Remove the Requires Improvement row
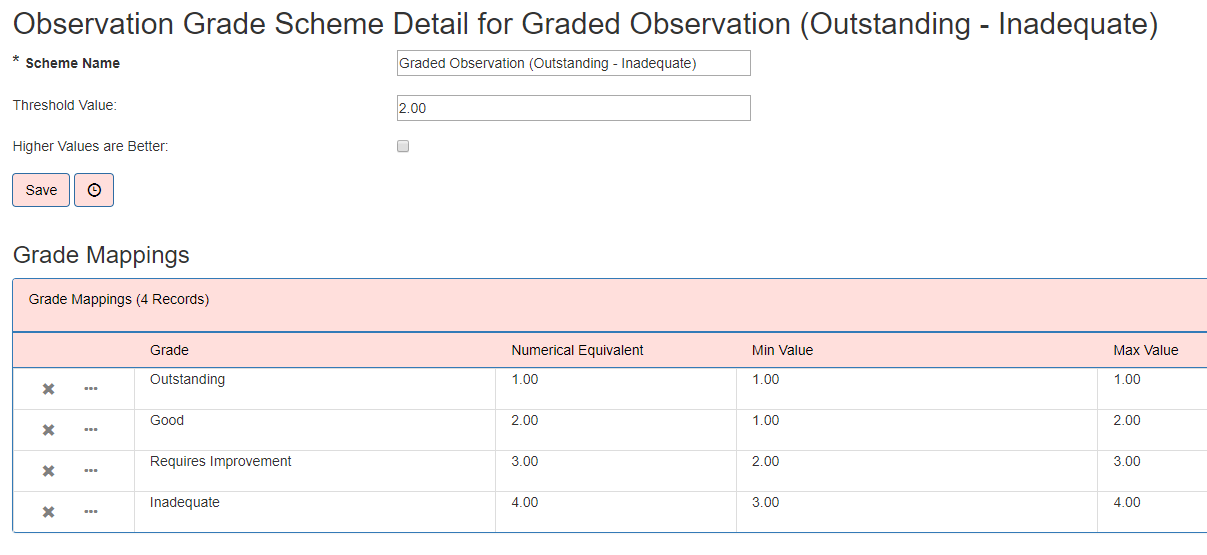This screenshot has width=1207, height=555. pyautogui.click(x=48, y=471)
